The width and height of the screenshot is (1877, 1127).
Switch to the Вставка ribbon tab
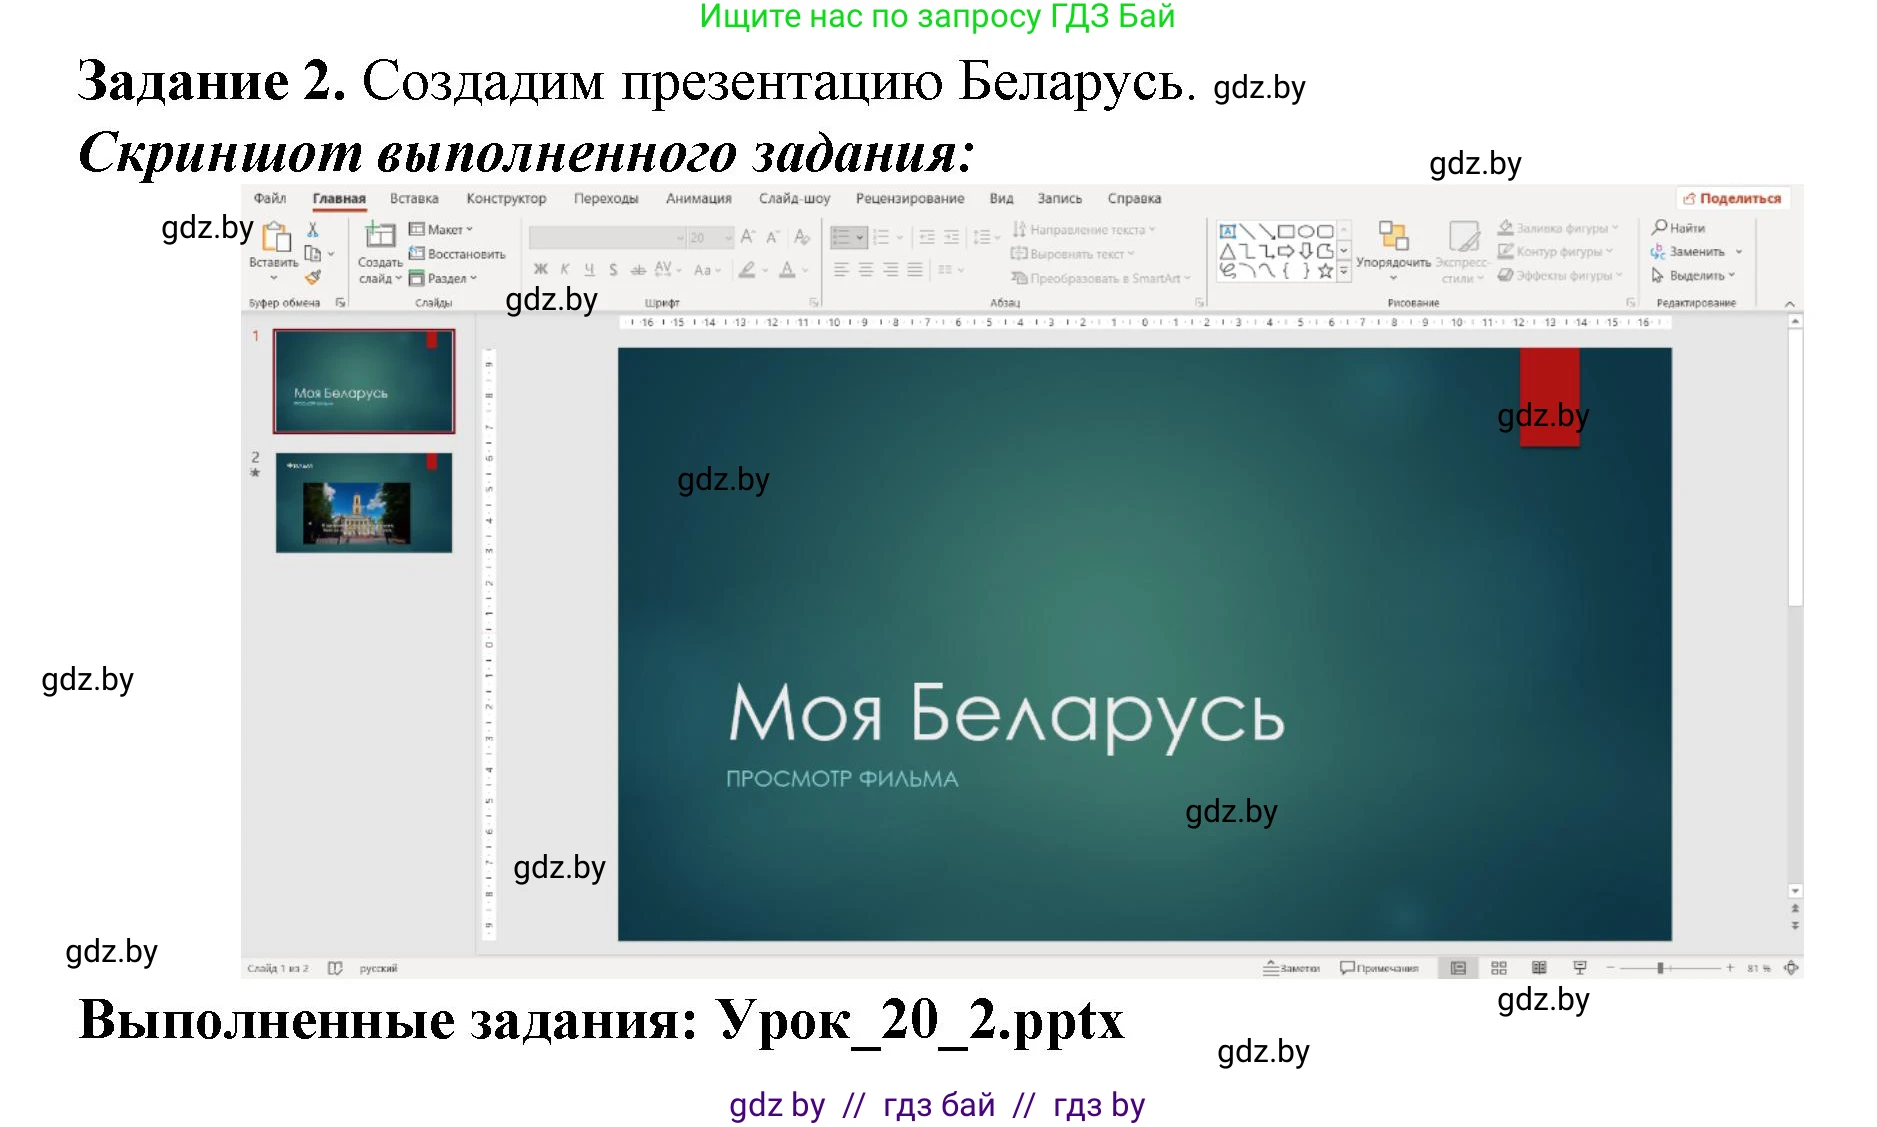413,198
